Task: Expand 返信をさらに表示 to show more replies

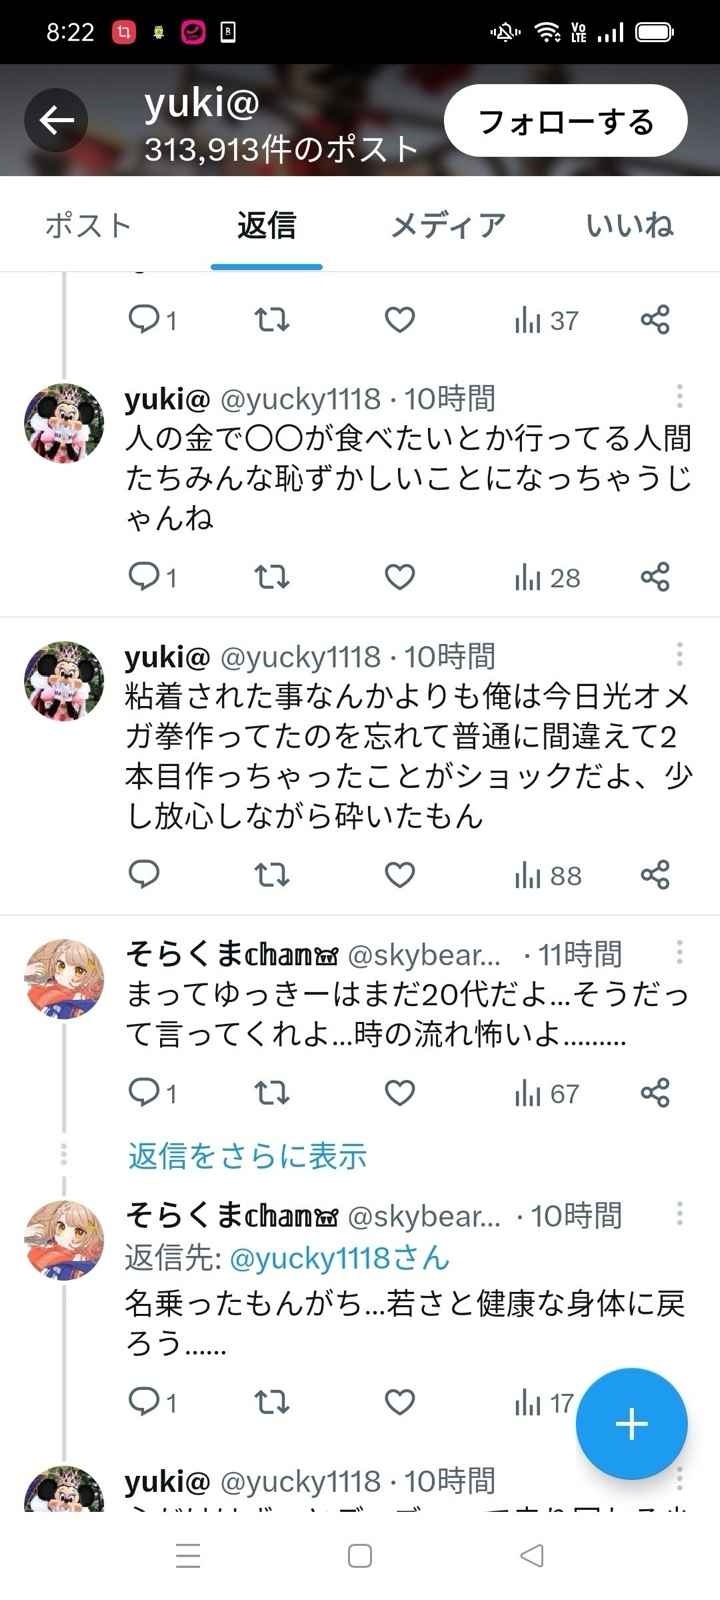Action: coord(247,1156)
